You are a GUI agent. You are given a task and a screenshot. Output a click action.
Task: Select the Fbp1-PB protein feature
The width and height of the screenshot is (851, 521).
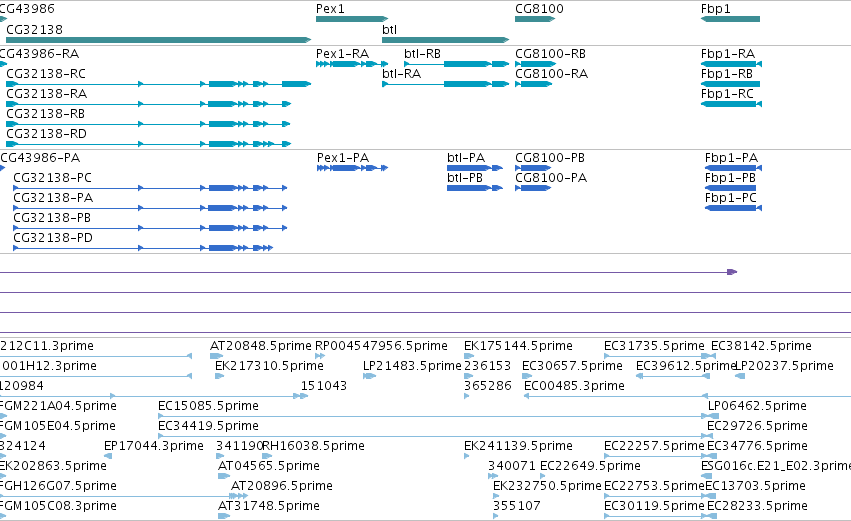(730, 177)
